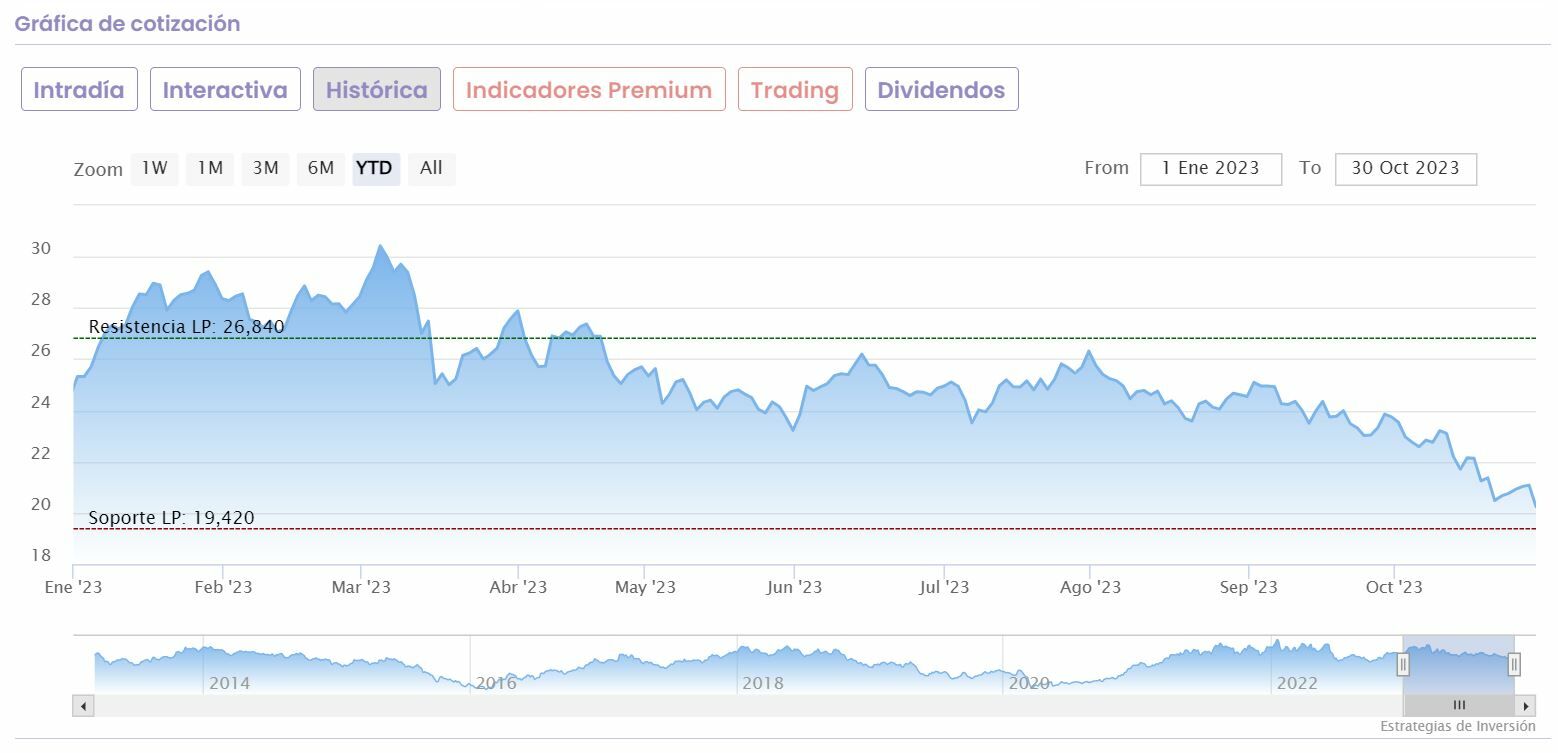Click the To date field
The width and height of the screenshot is (1558, 753).
1405,169
